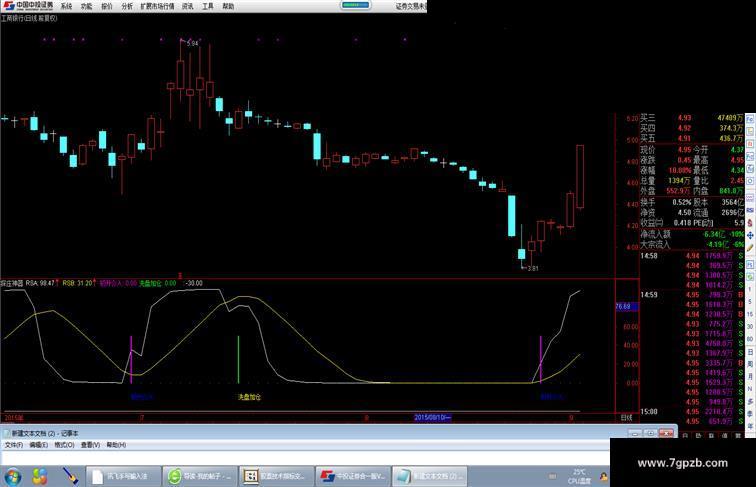Screen dimensions: 756x487
Task: Switch to 股票技术指标 taskbar item
Action: click(276, 476)
